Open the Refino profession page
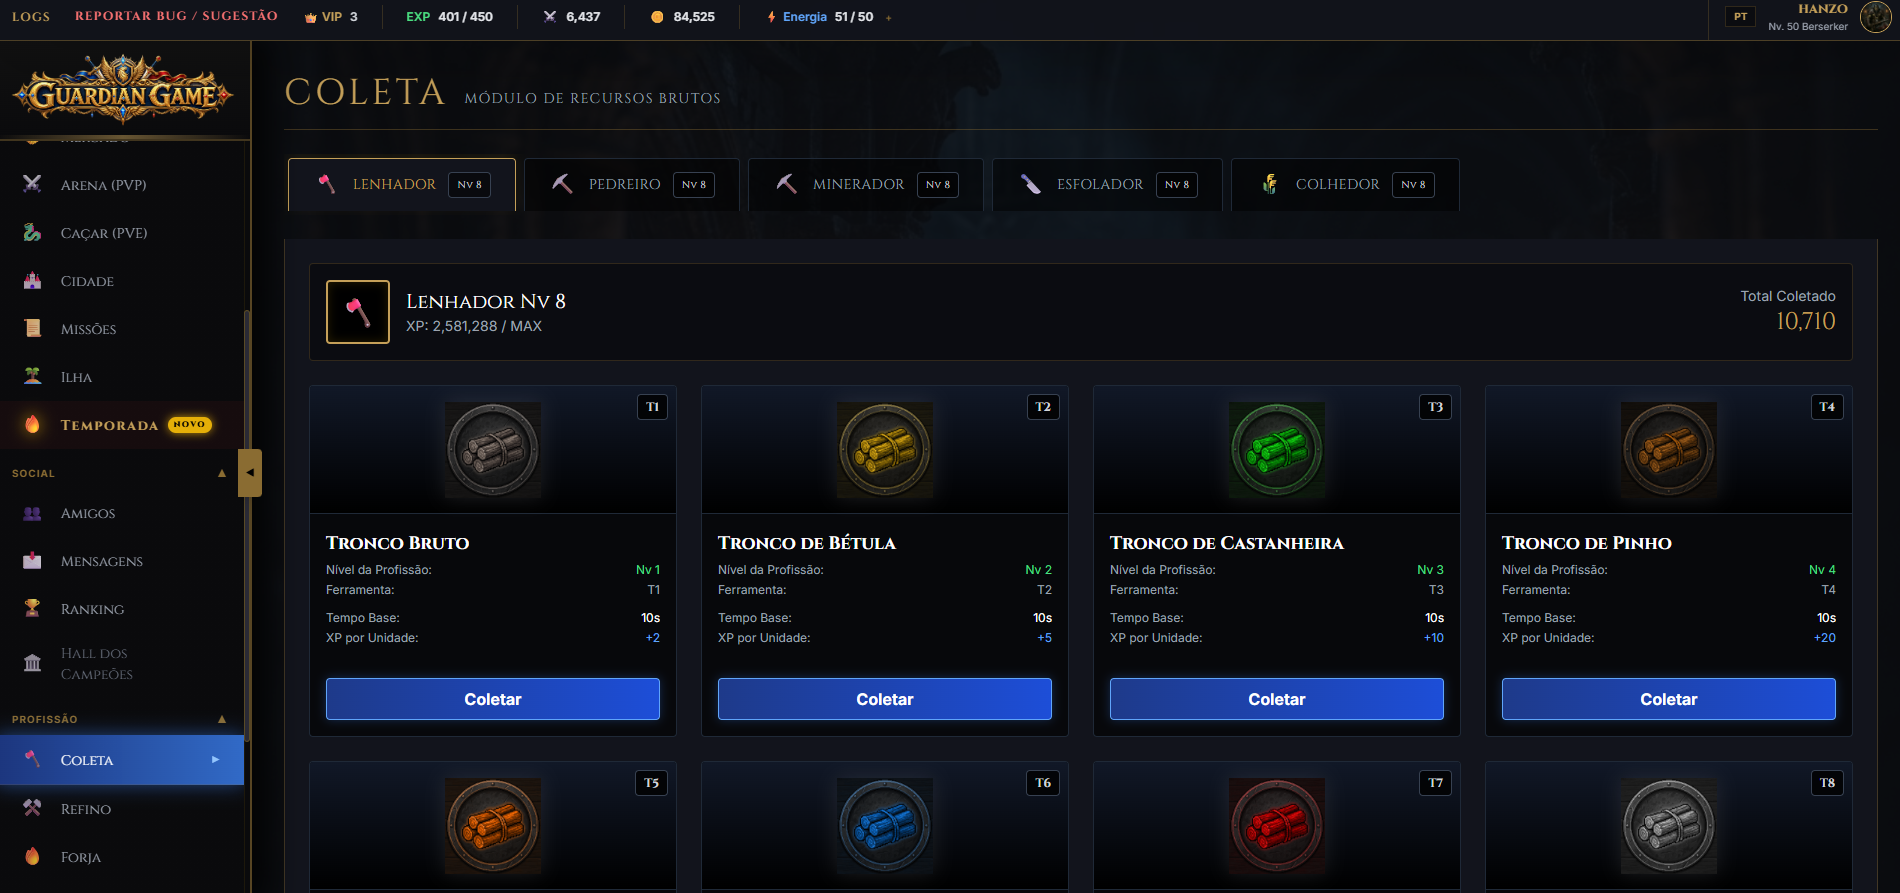The width and height of the screenshot is (1900, 893). coord(122,808)
